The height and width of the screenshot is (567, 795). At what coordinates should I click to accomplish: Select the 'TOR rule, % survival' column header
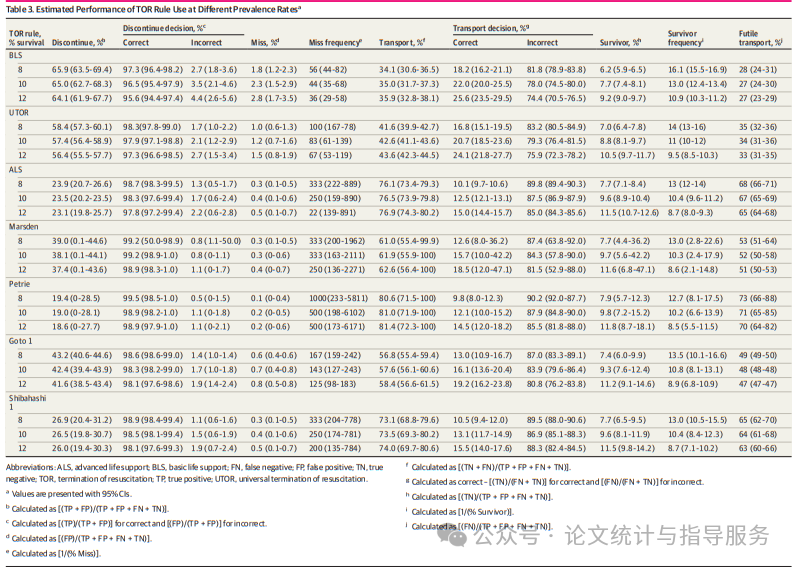pos(26,38)
